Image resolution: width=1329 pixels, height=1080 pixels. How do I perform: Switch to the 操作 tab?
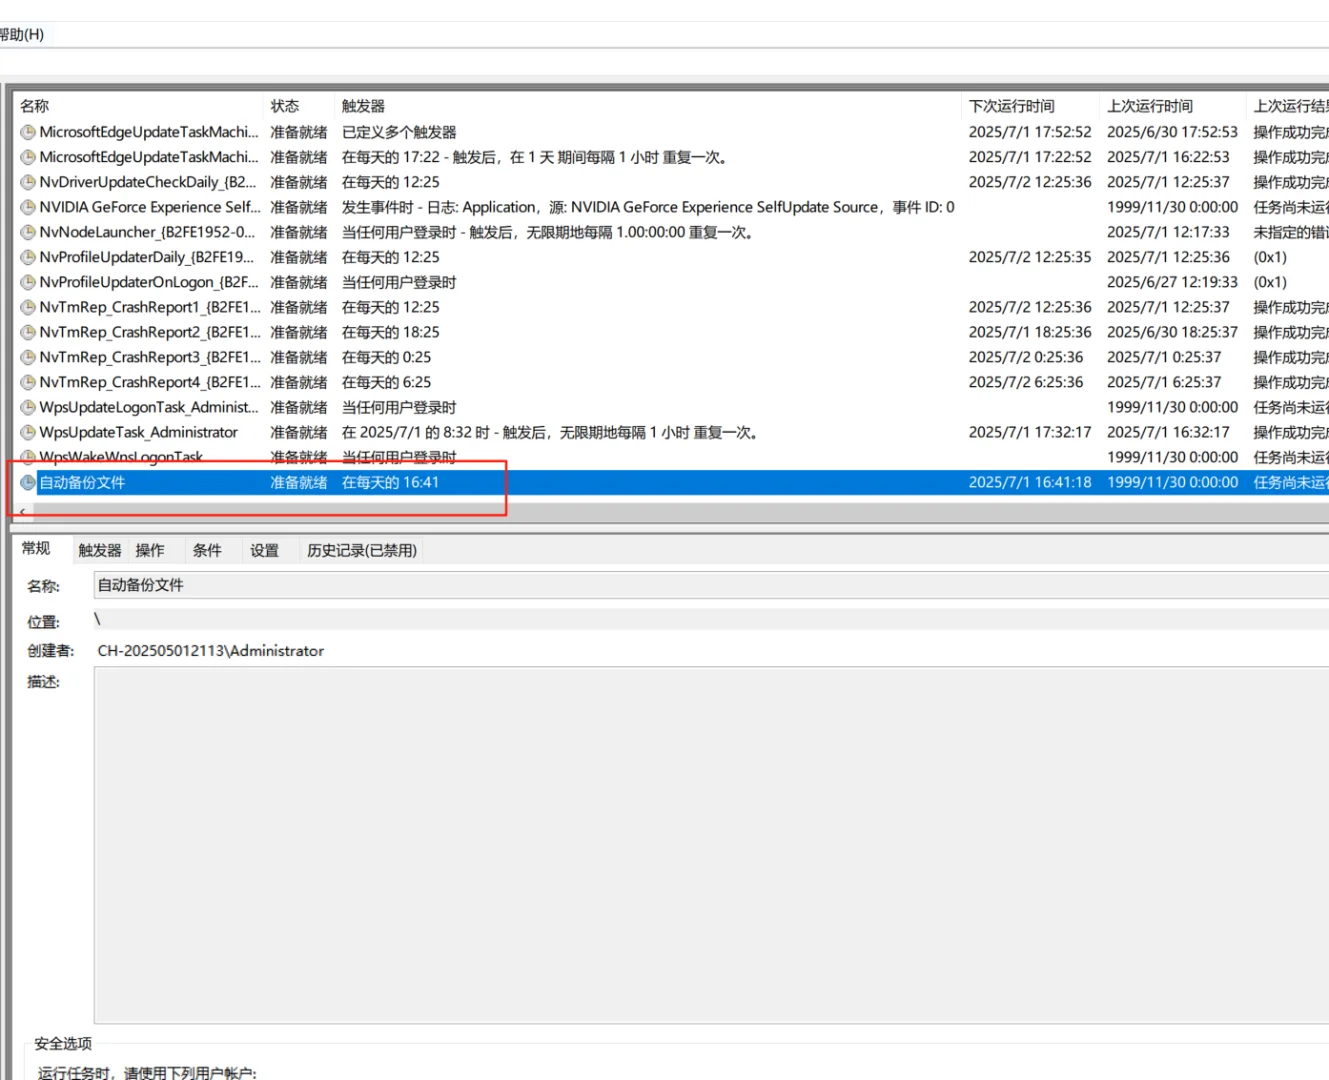[x=150, y=550]
